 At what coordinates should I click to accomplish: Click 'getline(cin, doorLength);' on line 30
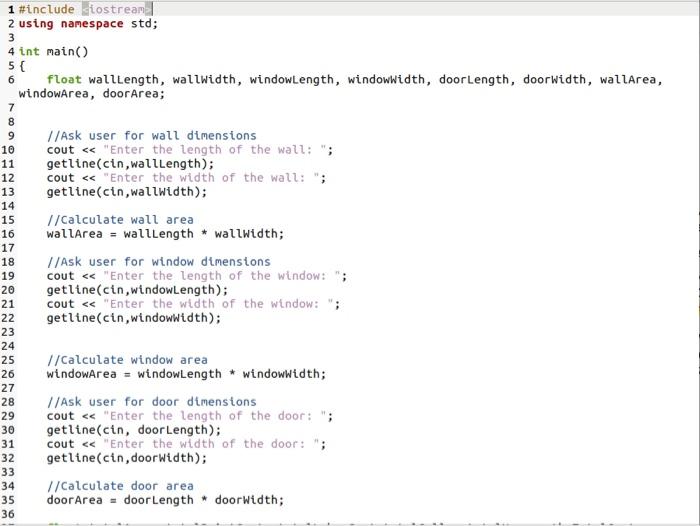[x=134, y=430]
